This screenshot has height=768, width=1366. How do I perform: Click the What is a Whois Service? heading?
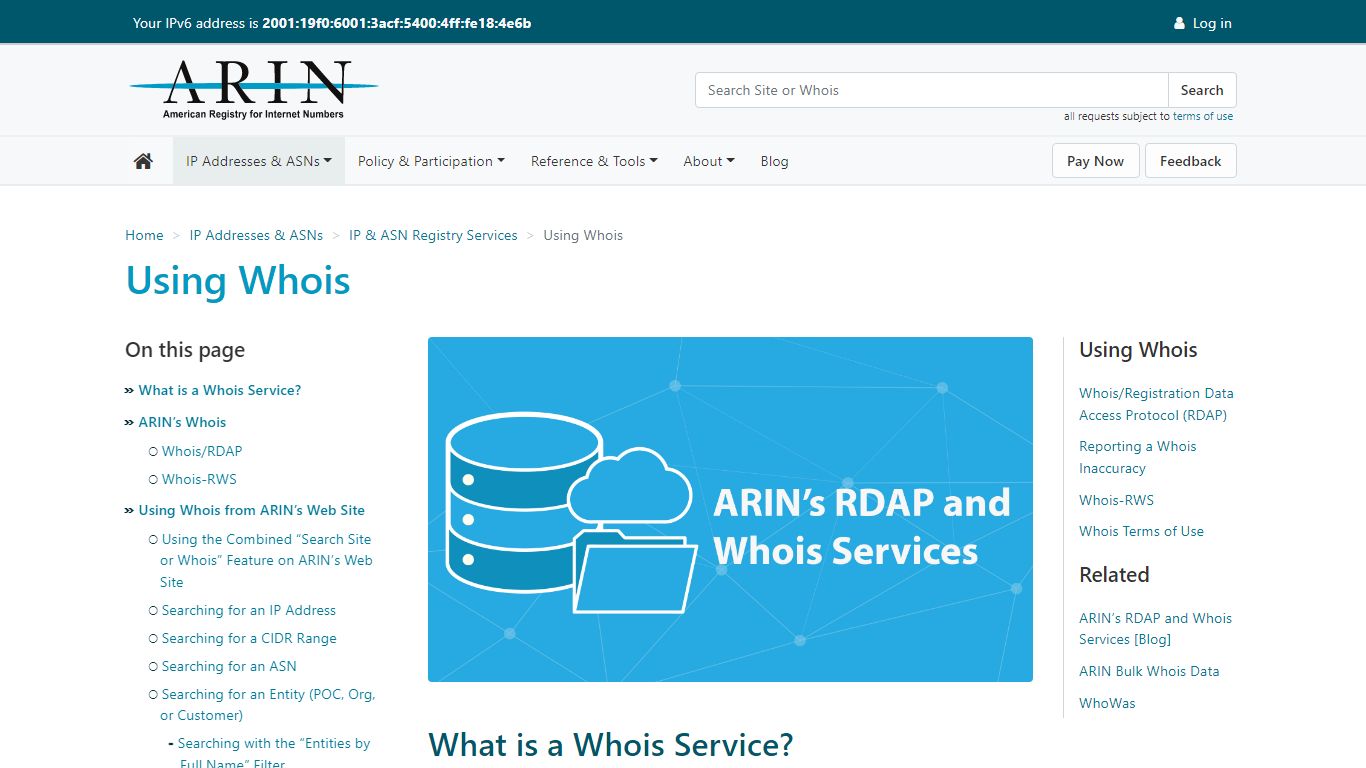click(x=611, y=746)
